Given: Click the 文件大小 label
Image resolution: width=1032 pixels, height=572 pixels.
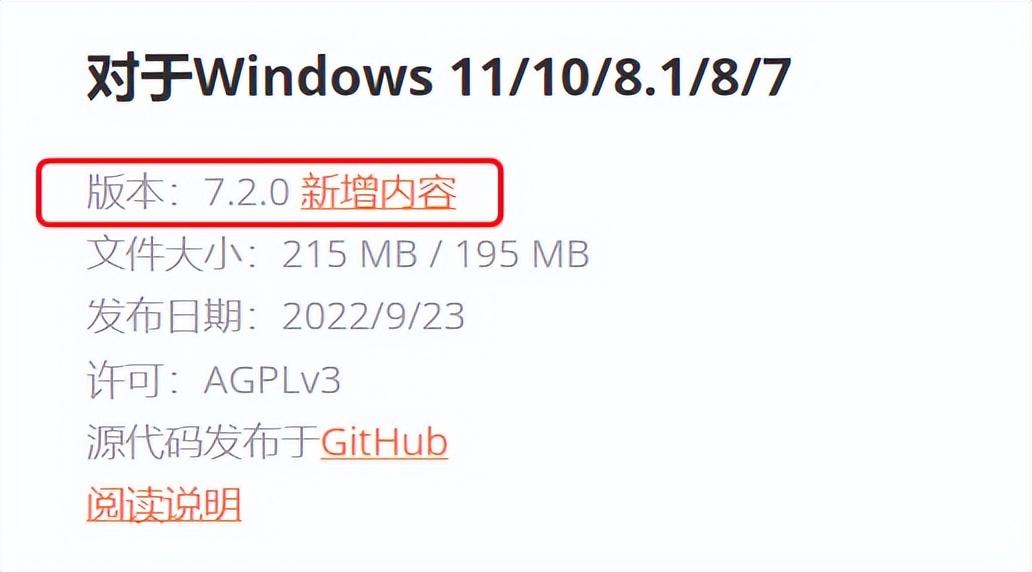Looking at the screenshot, I should click(164, 255).
